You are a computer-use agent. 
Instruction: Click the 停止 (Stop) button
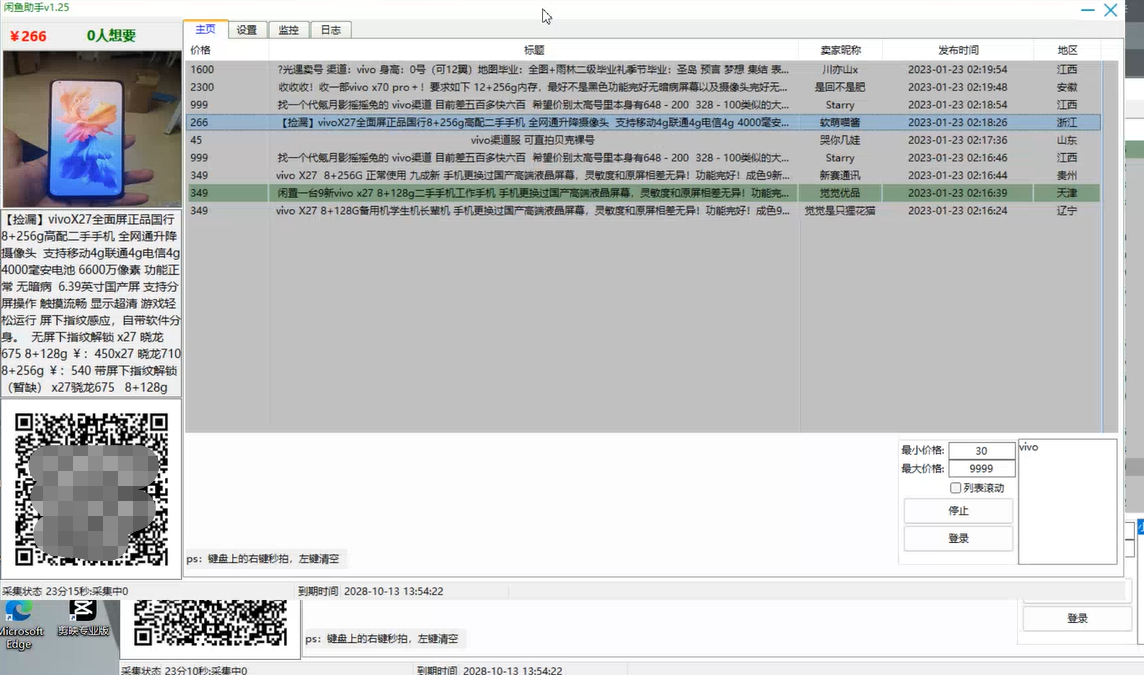point(957,510)
